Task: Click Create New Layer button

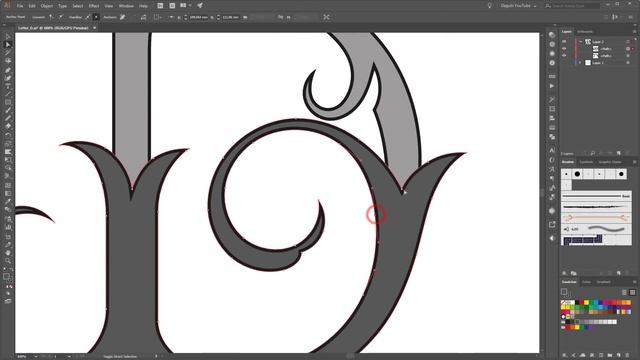Action: click(x=619, y=153)
